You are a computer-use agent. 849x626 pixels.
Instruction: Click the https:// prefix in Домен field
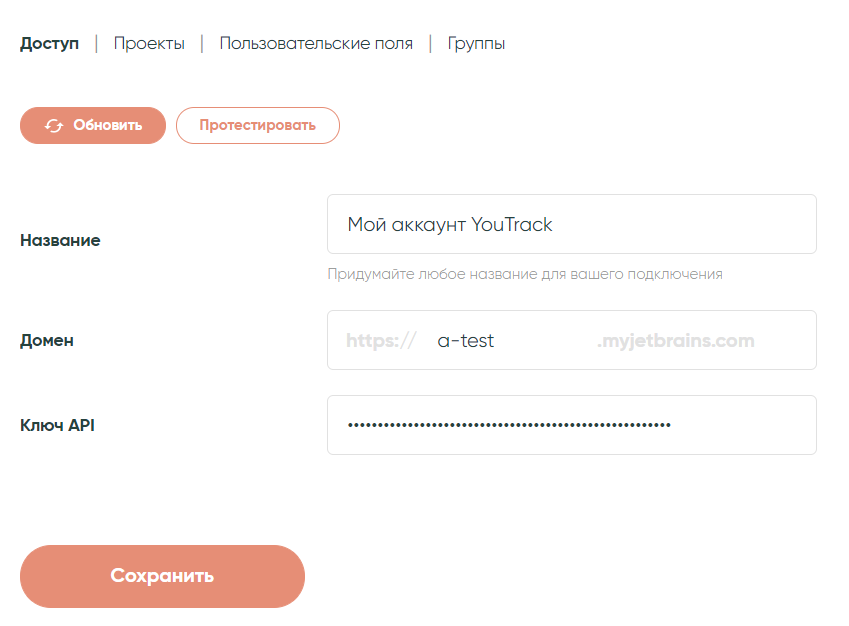point(380,341)
